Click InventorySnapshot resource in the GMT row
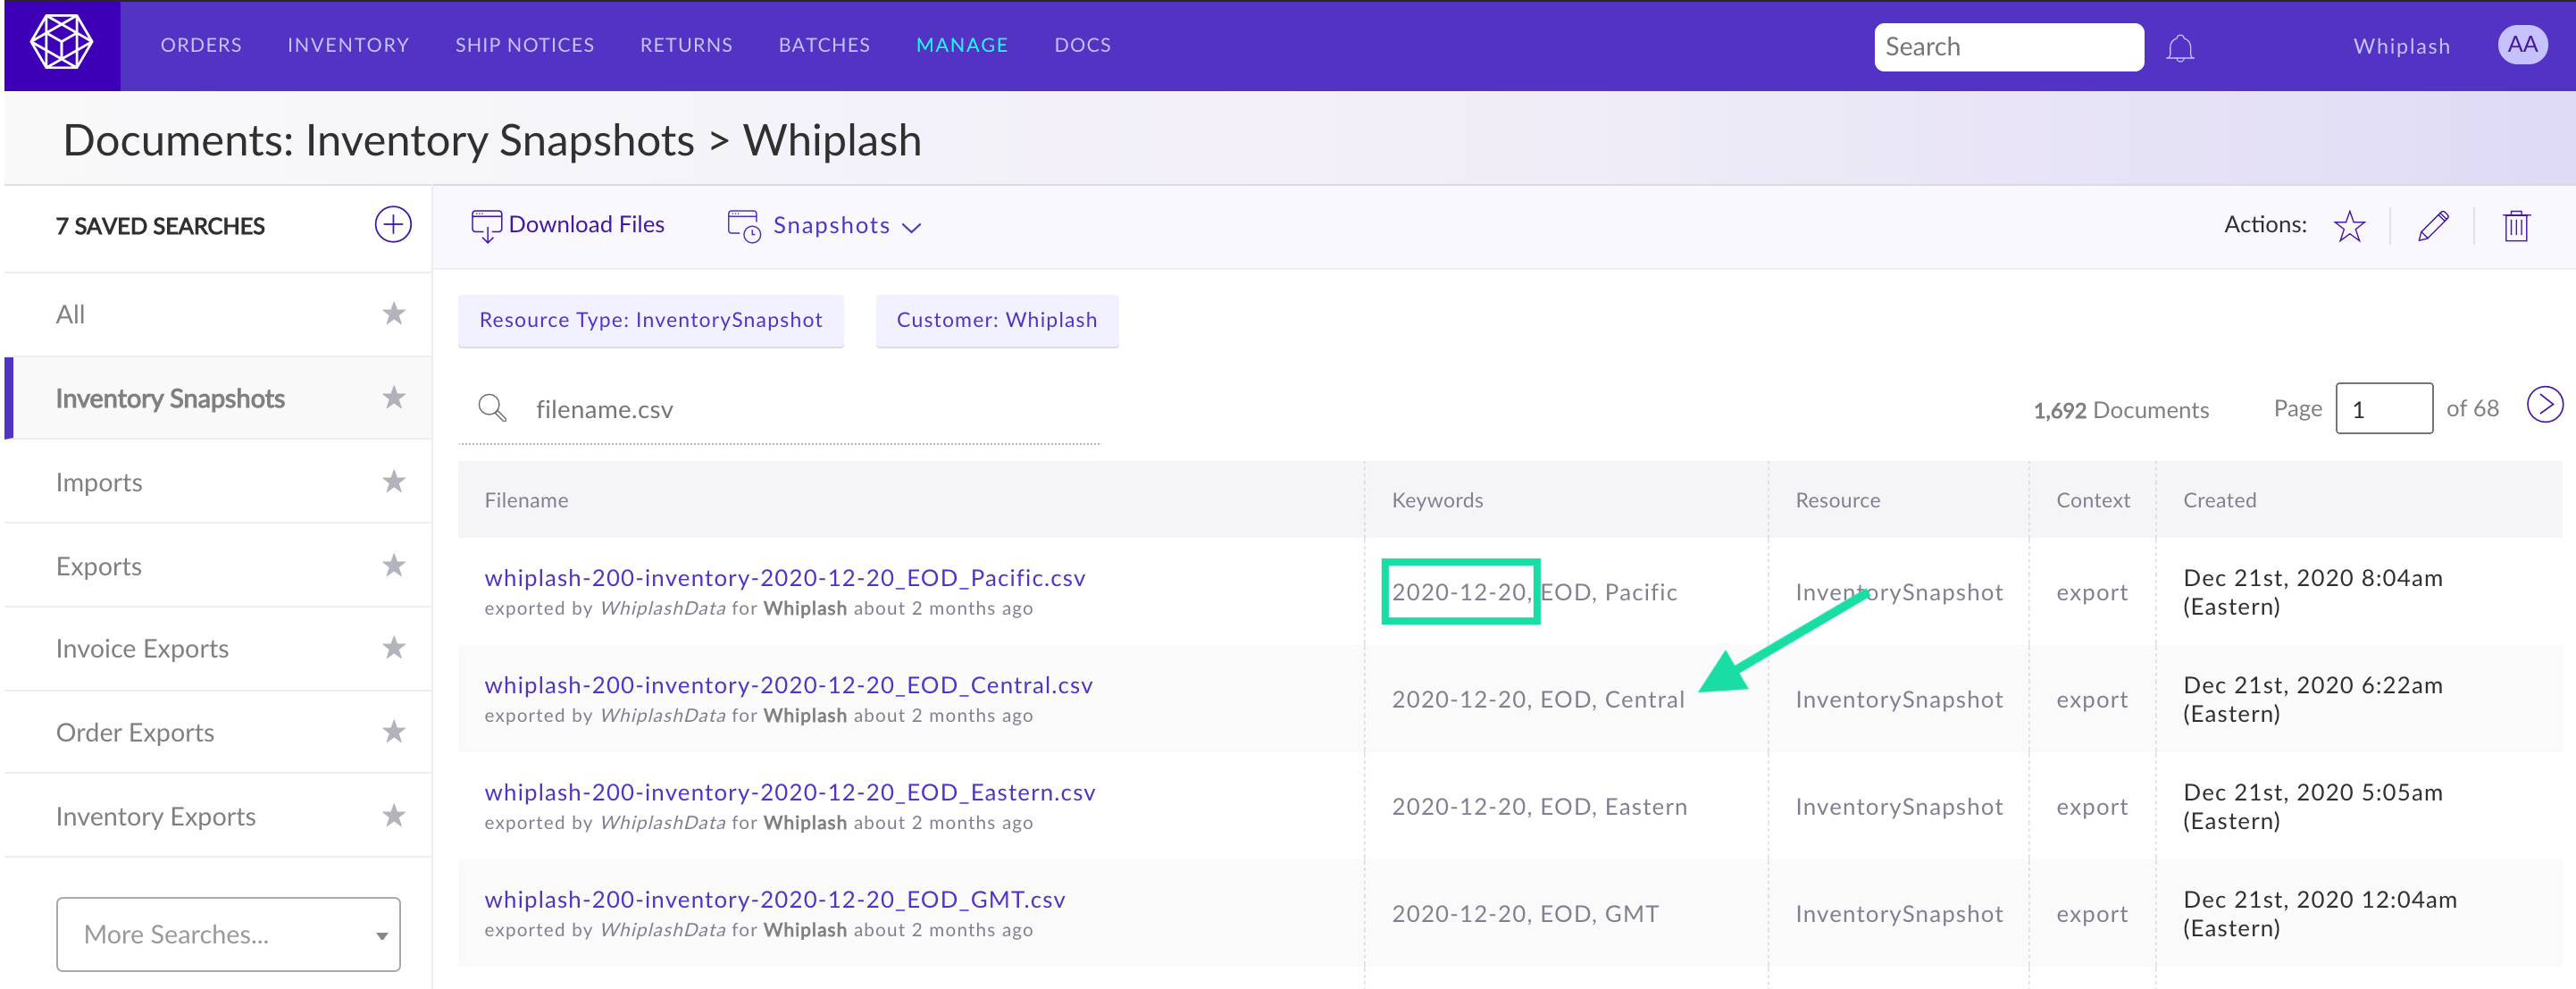 coord(1898,913)
